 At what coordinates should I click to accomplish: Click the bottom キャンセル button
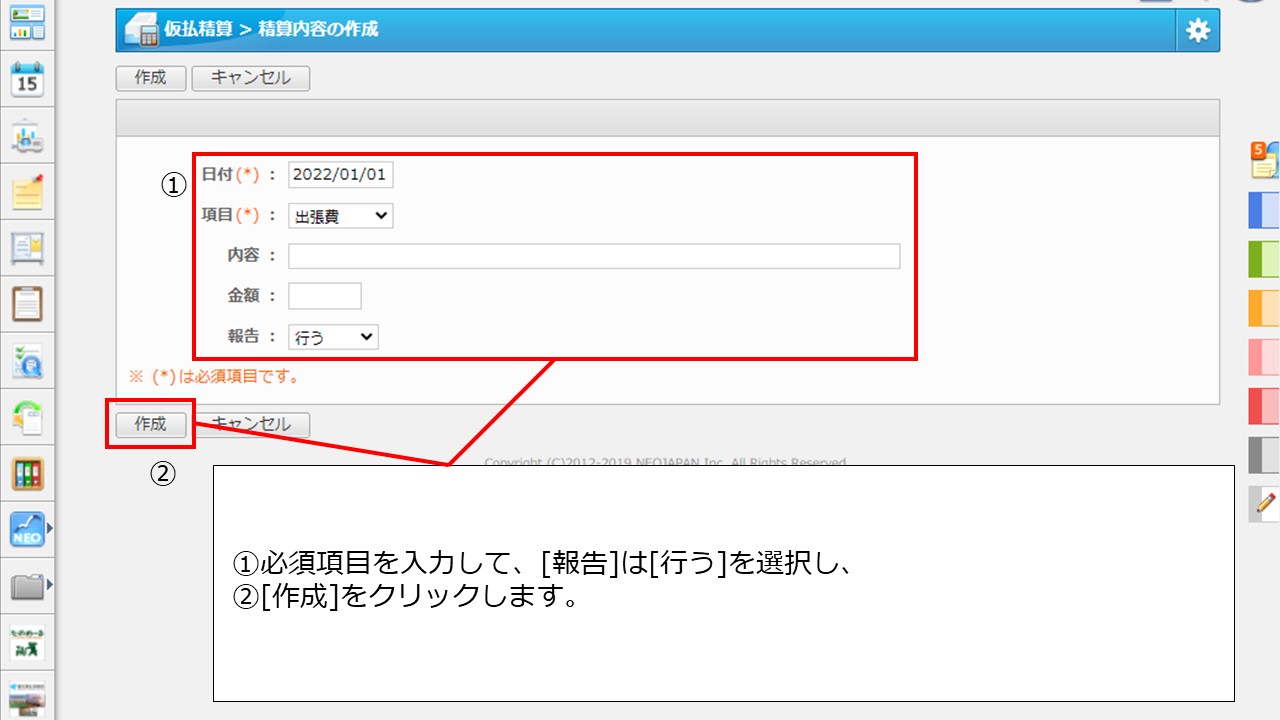[x=251, y=424]
